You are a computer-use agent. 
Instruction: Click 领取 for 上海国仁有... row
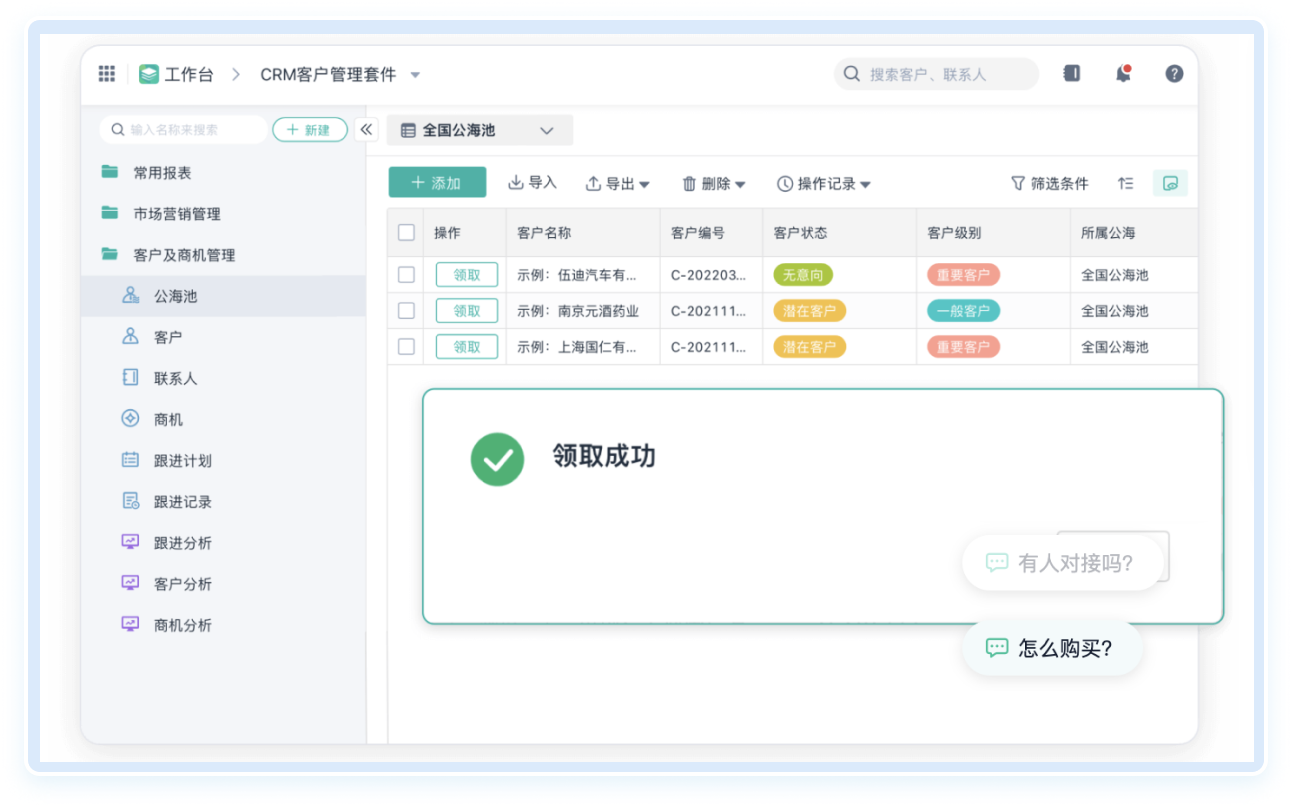click(x=467, y=347)
